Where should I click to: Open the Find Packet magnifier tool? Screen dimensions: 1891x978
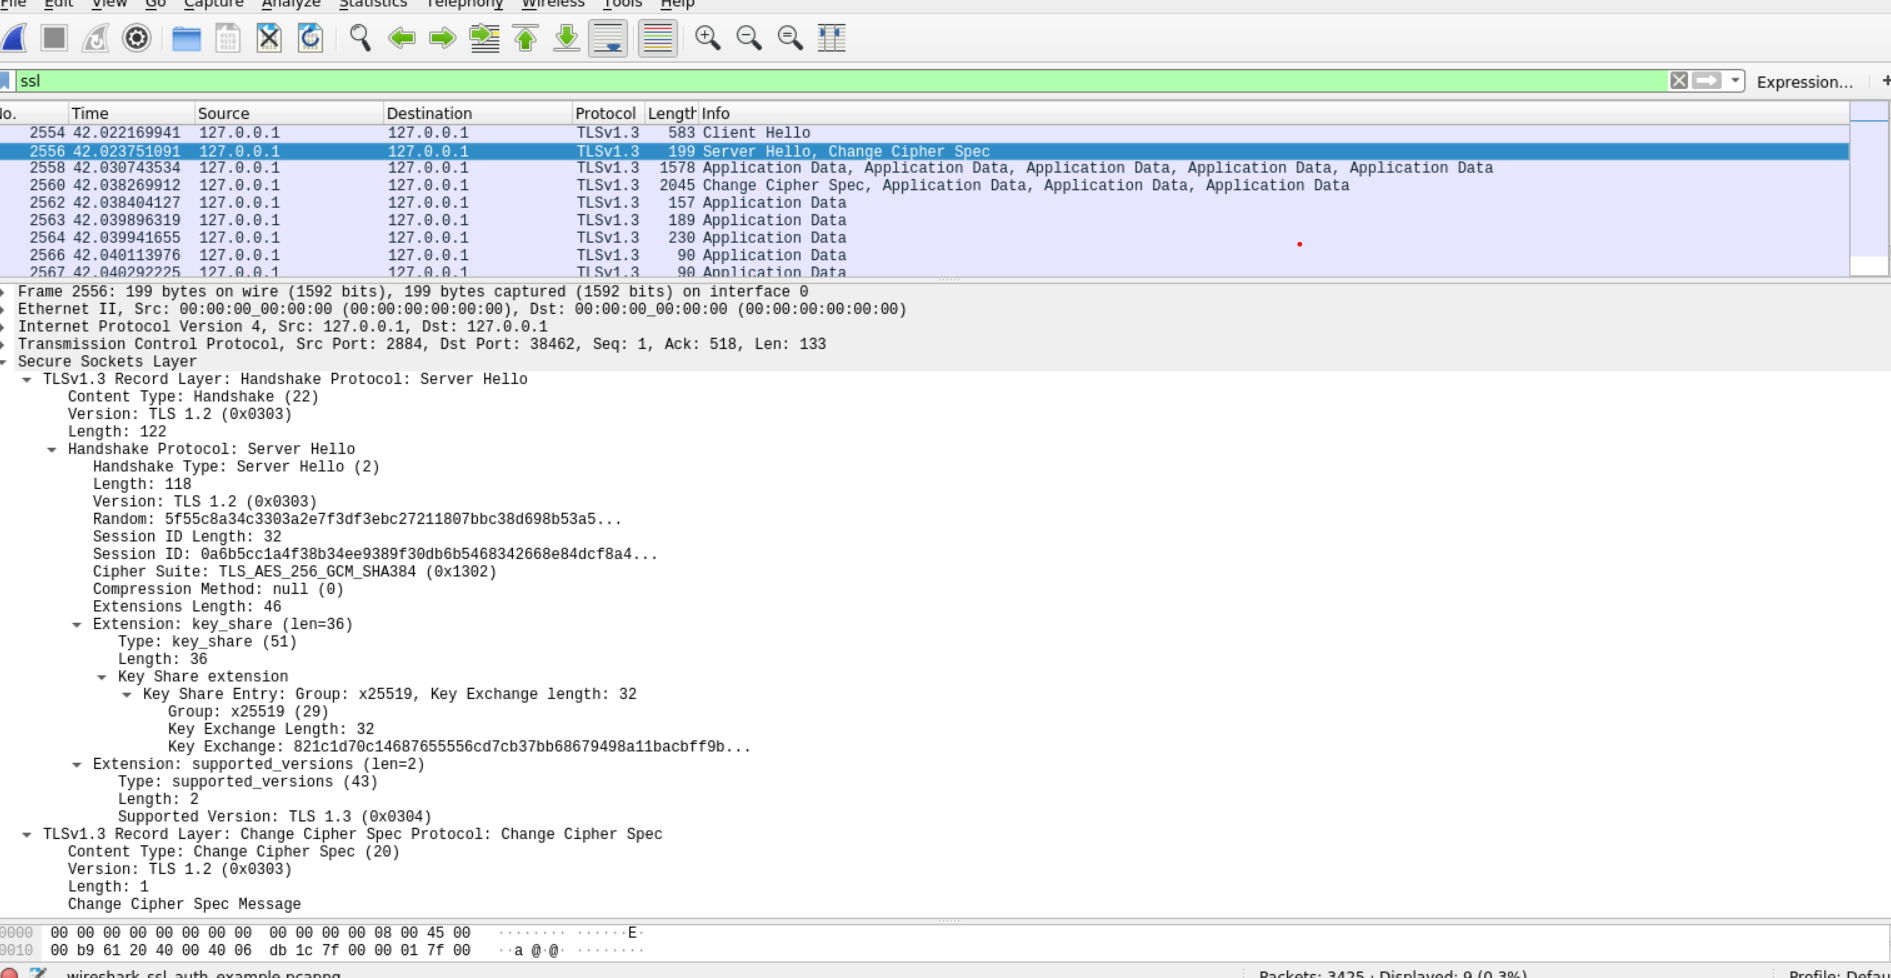tap(360, 39)
